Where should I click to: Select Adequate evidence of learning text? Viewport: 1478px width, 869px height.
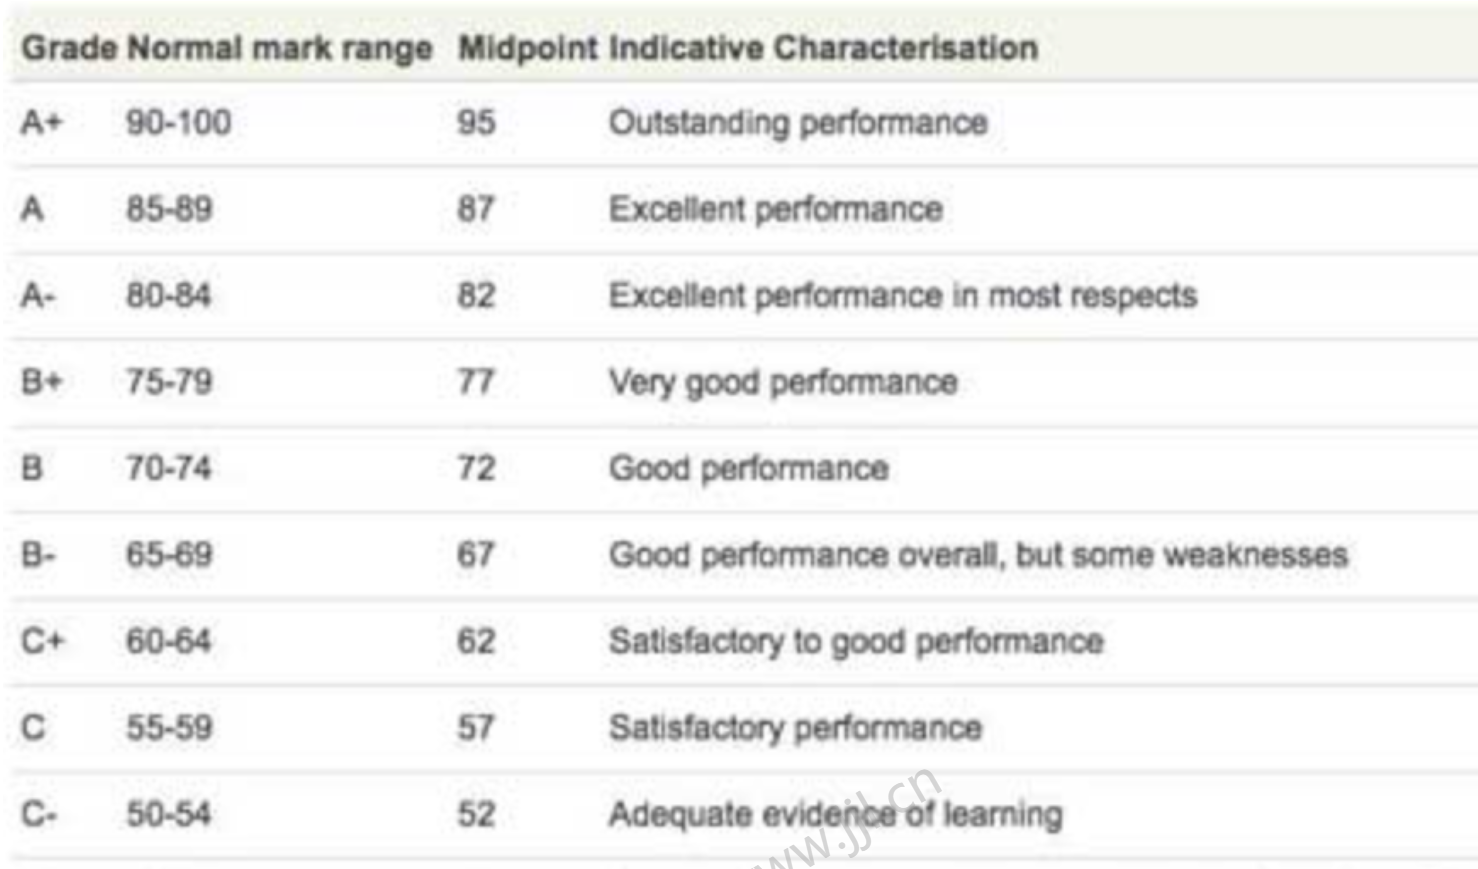click(x=834, y=814)
